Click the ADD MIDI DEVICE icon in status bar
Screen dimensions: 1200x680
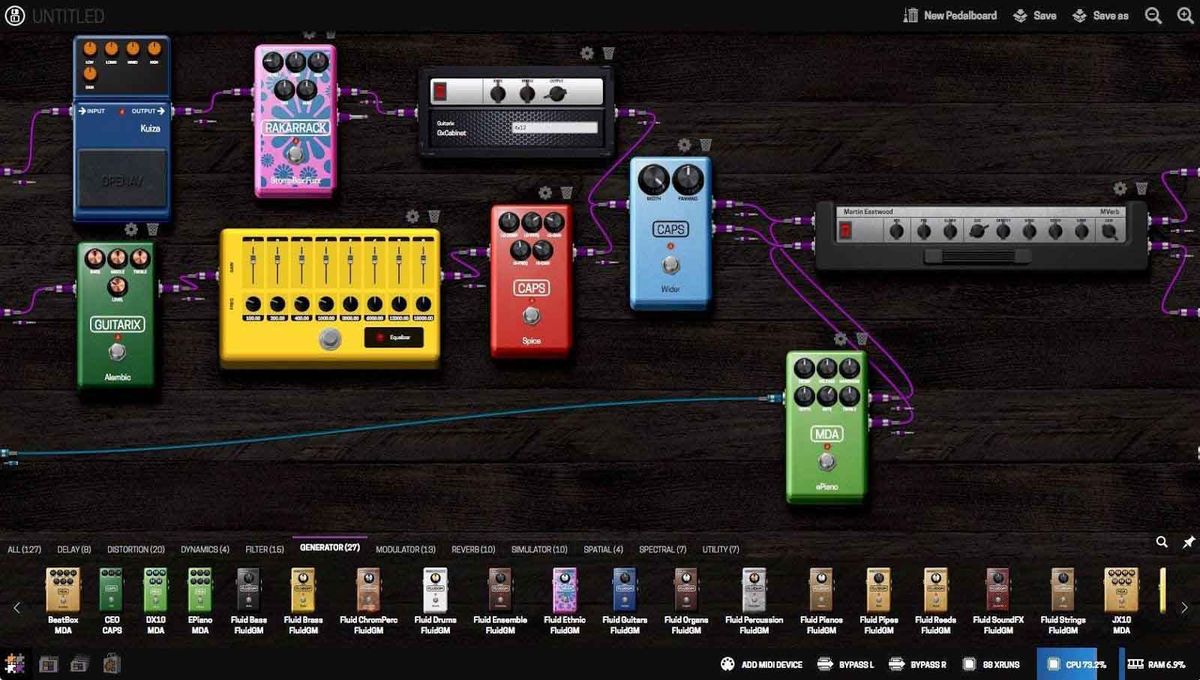(x=727, y=663)
